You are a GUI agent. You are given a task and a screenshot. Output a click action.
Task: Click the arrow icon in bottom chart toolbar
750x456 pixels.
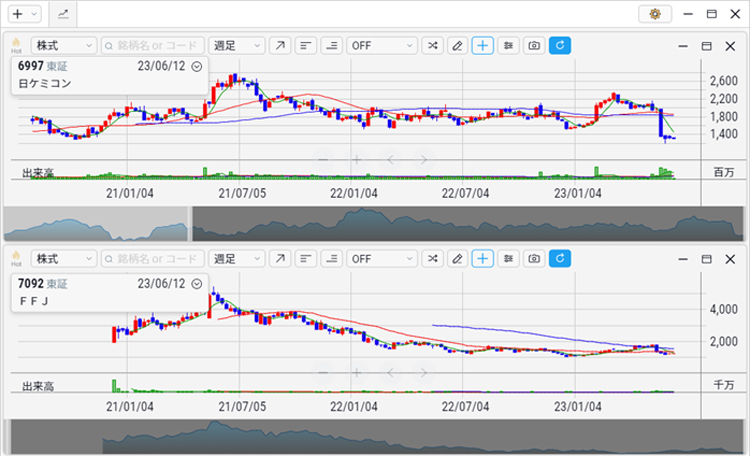(279, 259)
